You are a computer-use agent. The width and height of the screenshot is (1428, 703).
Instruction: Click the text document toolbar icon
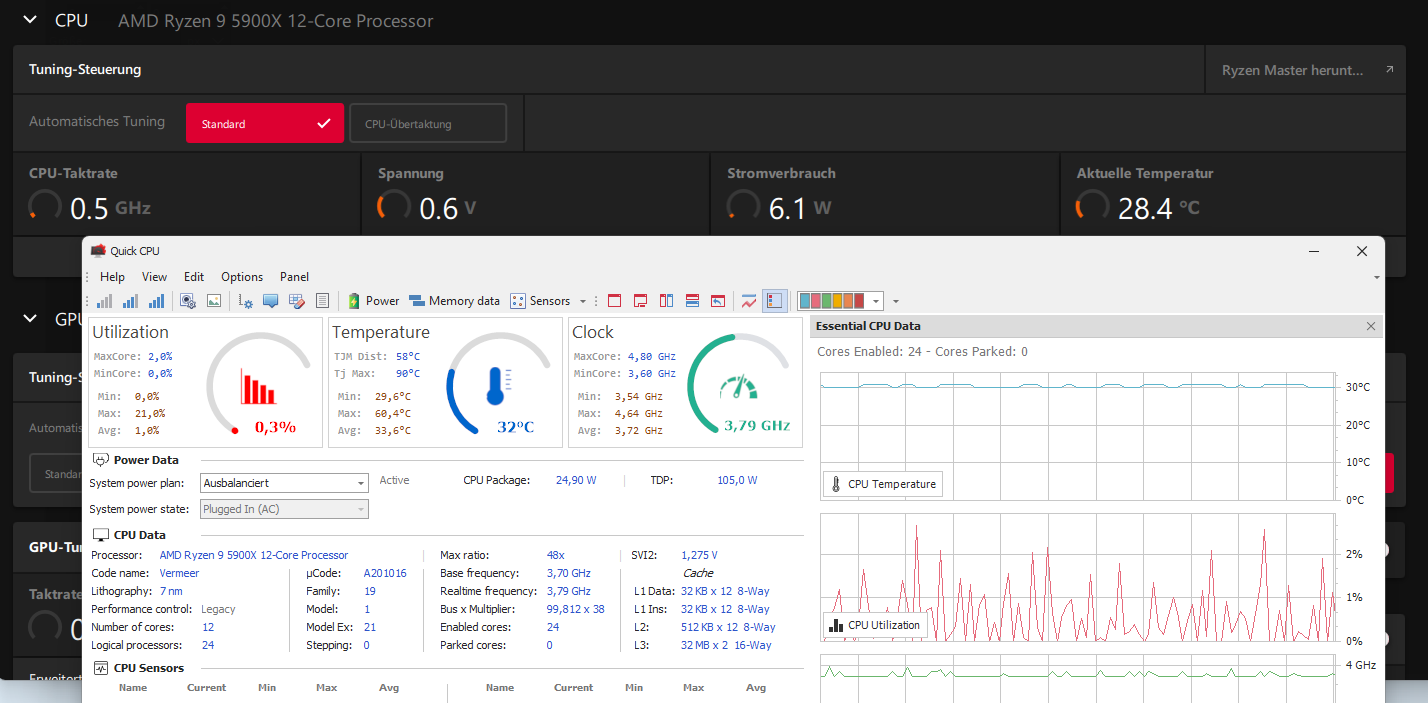322,301
